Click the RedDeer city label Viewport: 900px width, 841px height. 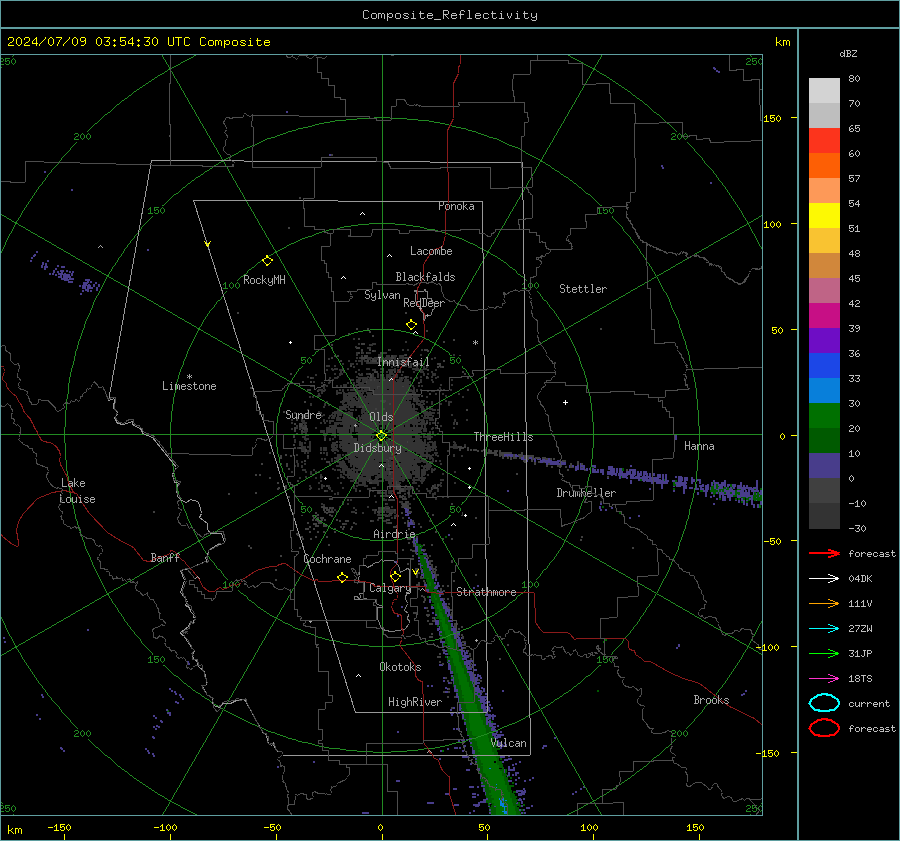click(x=424, y=303)
